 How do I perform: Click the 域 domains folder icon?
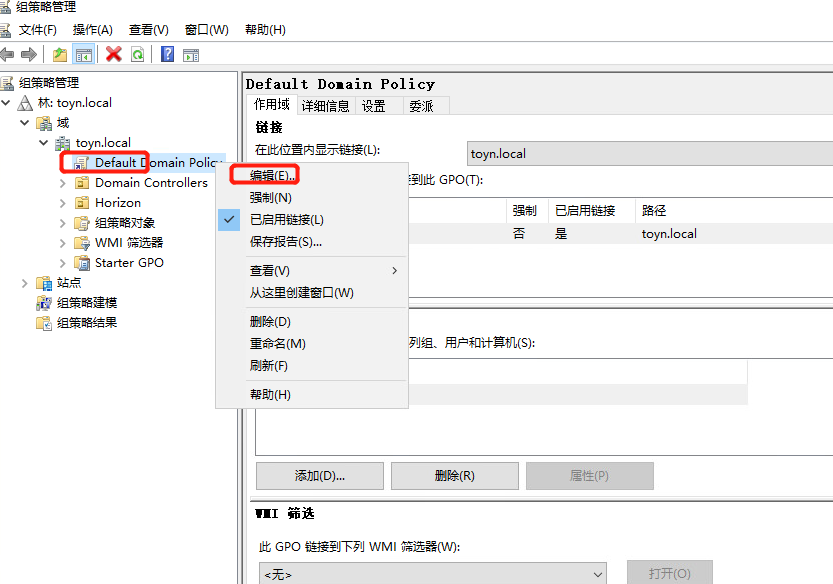[x=44, y=123]
